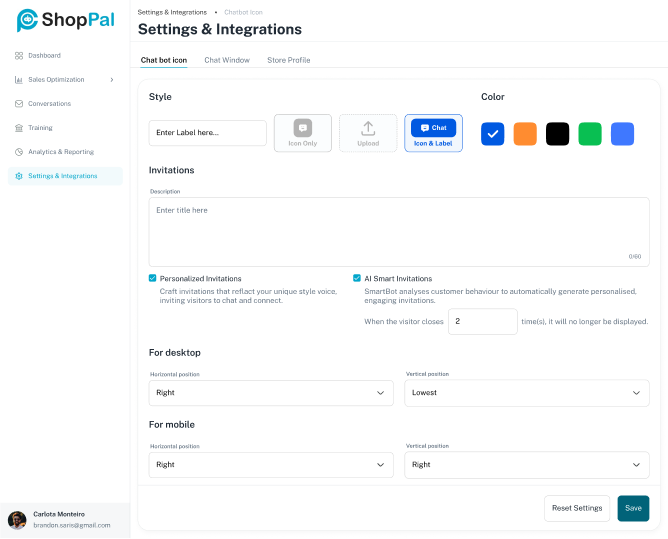The width and height of the screenshot is (668, 539).
Task: Click the Conversations envelope icon
Action: tap(19, 104)
